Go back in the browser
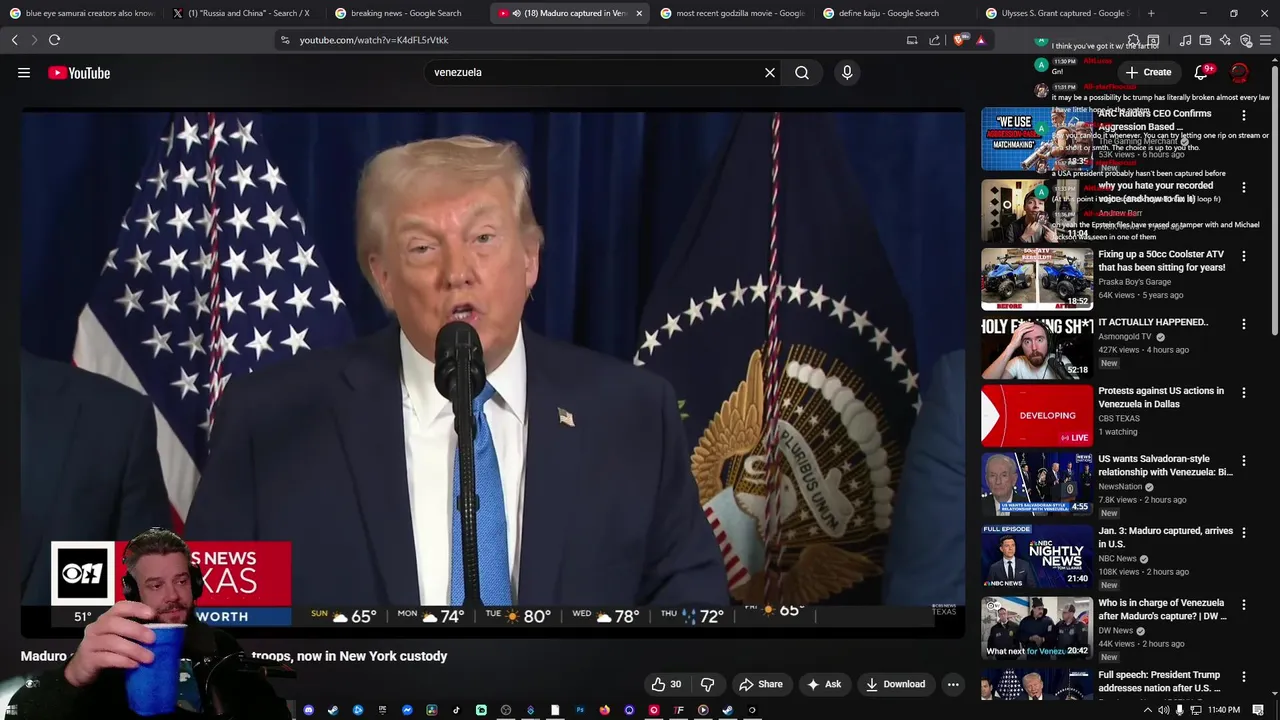 click(x=14, y=40)
